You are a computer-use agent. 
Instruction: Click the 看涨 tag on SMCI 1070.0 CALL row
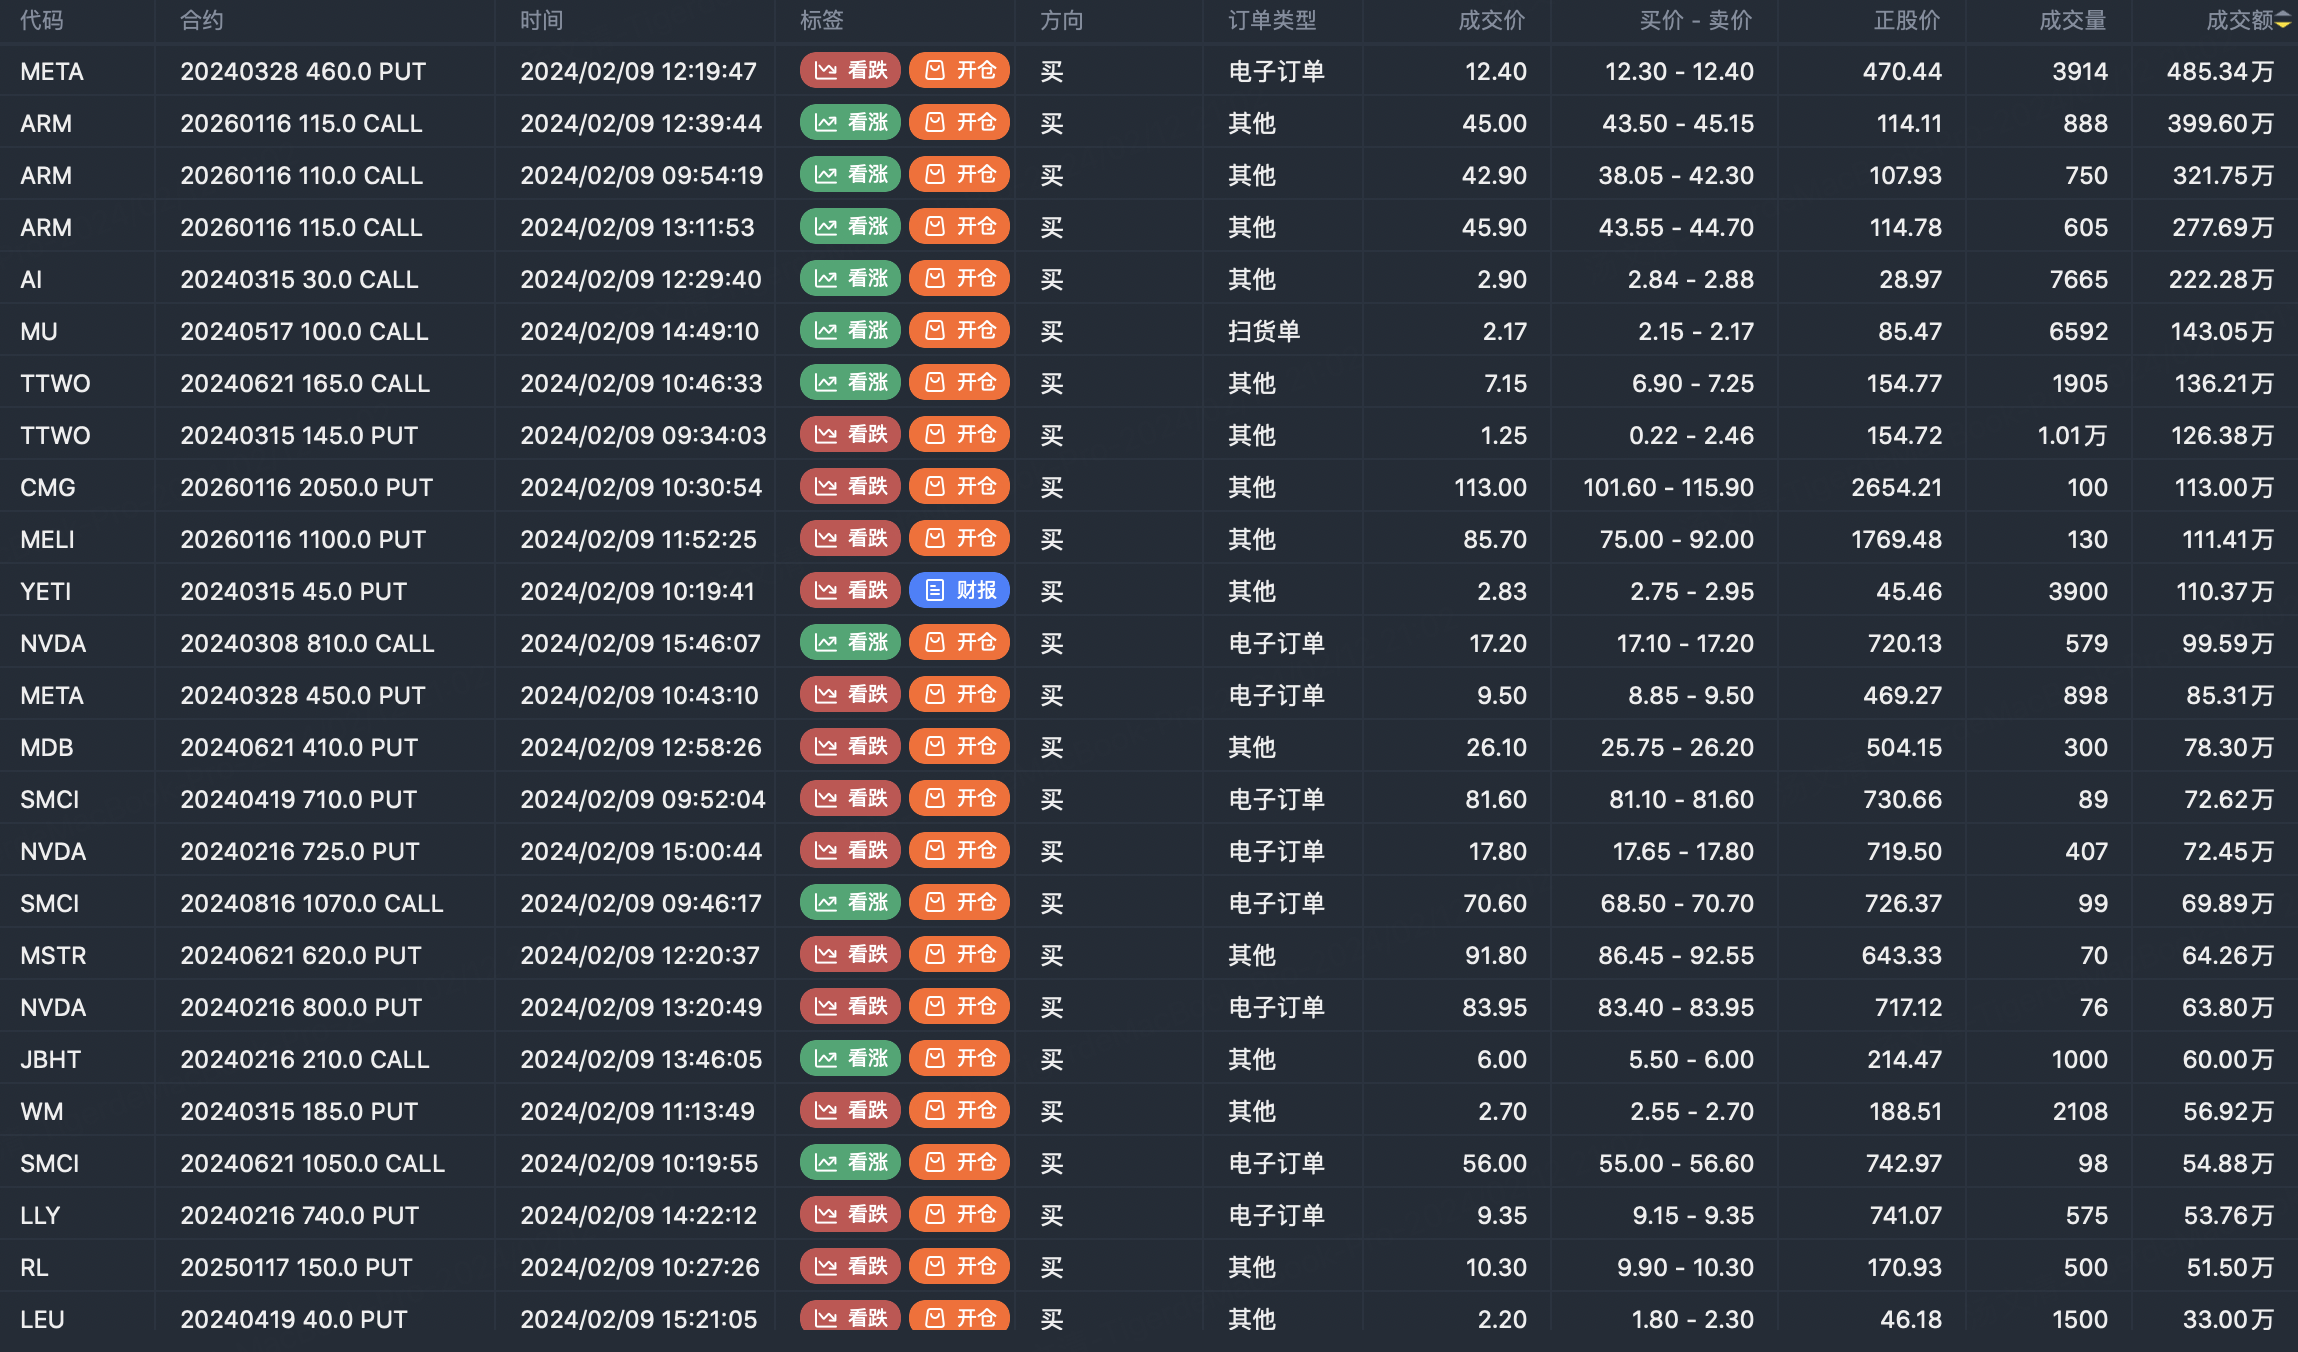[x=850, y=903]
